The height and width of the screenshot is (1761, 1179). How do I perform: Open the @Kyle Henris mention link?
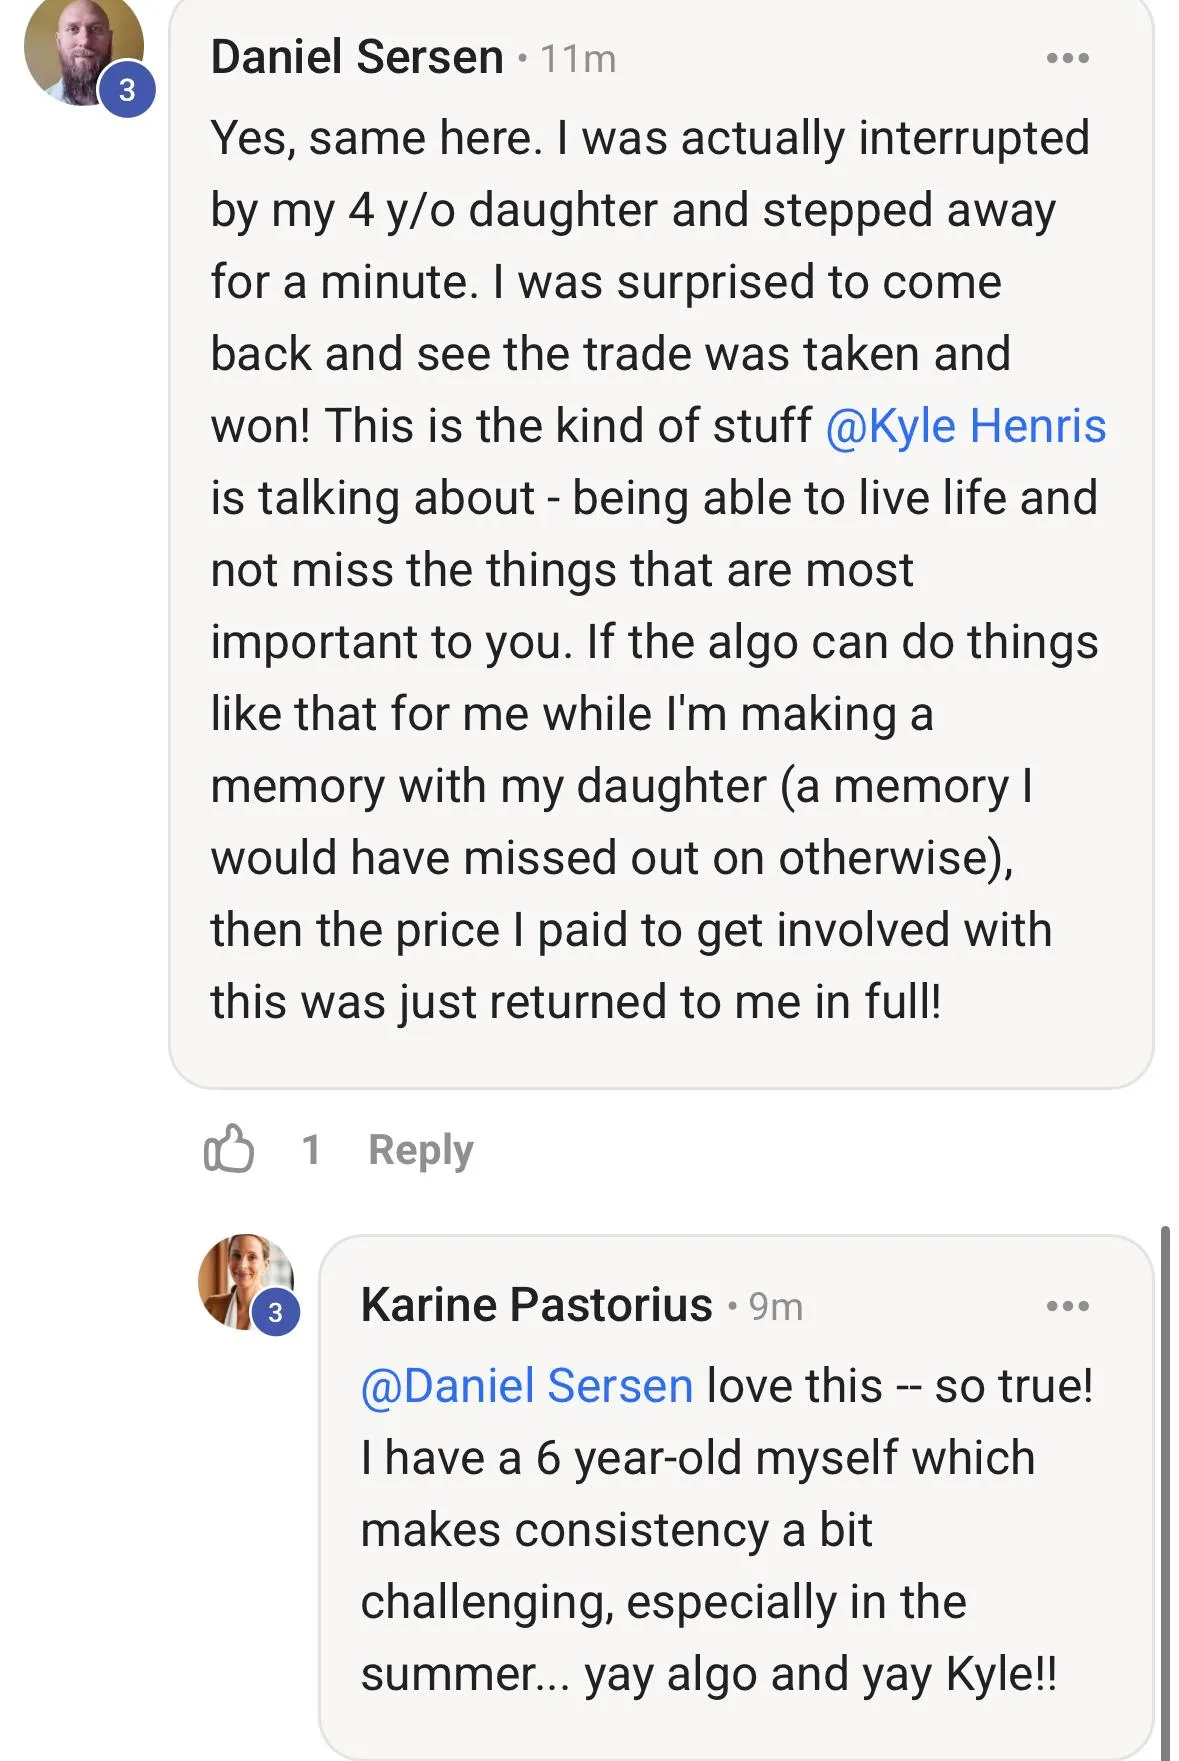click(966, 426)
